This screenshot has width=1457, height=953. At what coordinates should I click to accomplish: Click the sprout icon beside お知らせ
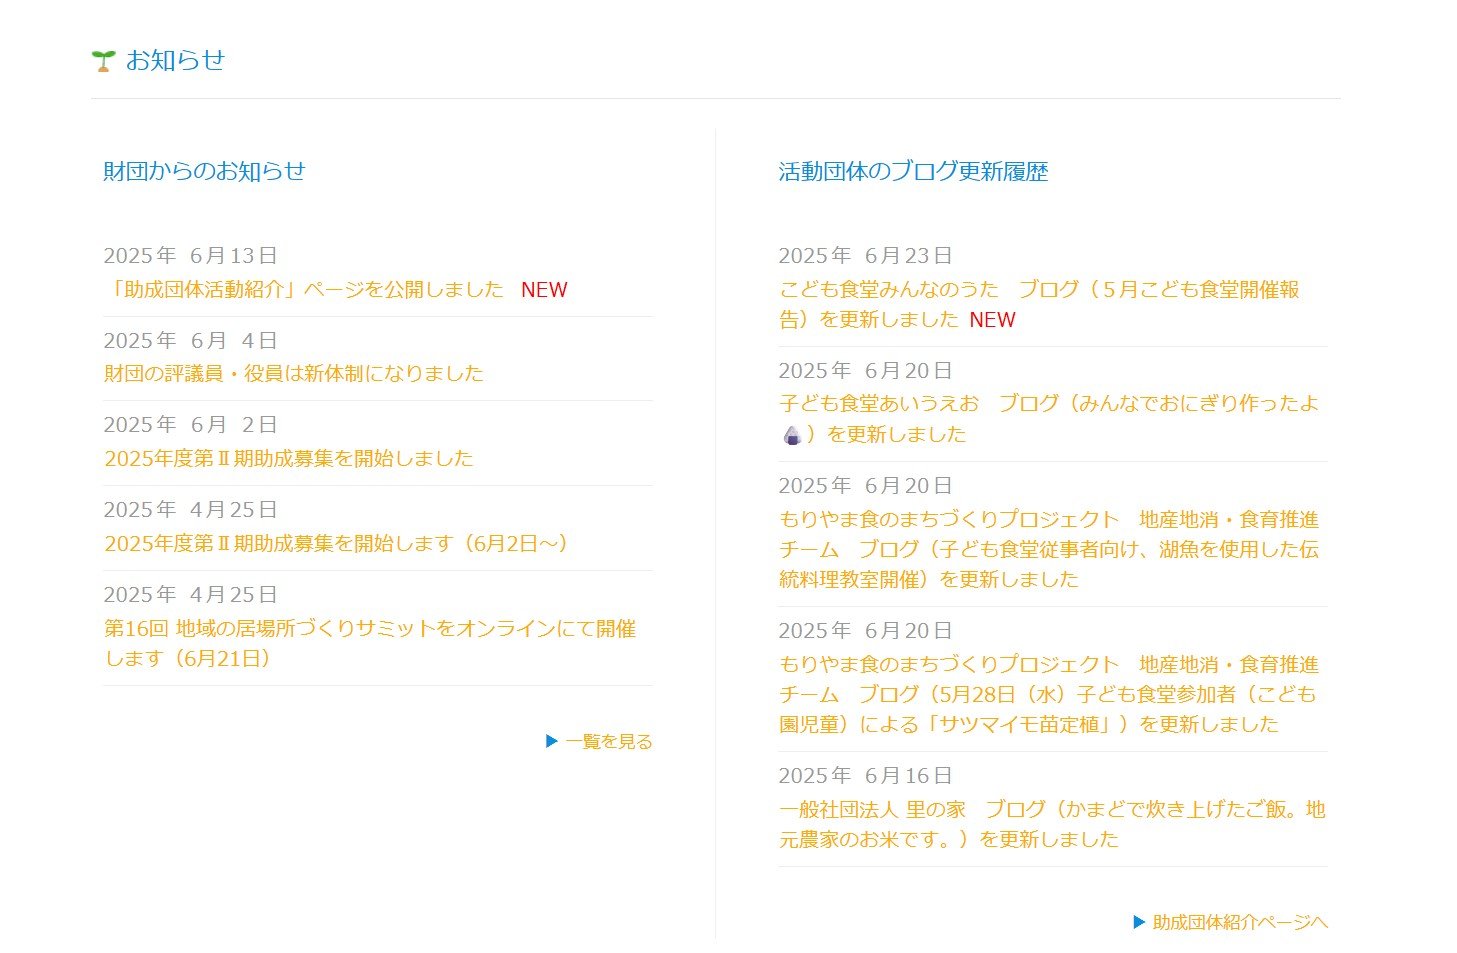103,61
